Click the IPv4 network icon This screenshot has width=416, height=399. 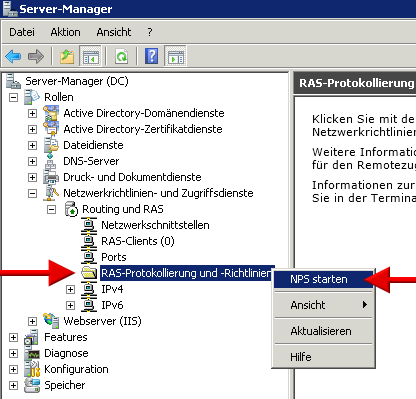(x=89, y=289)
